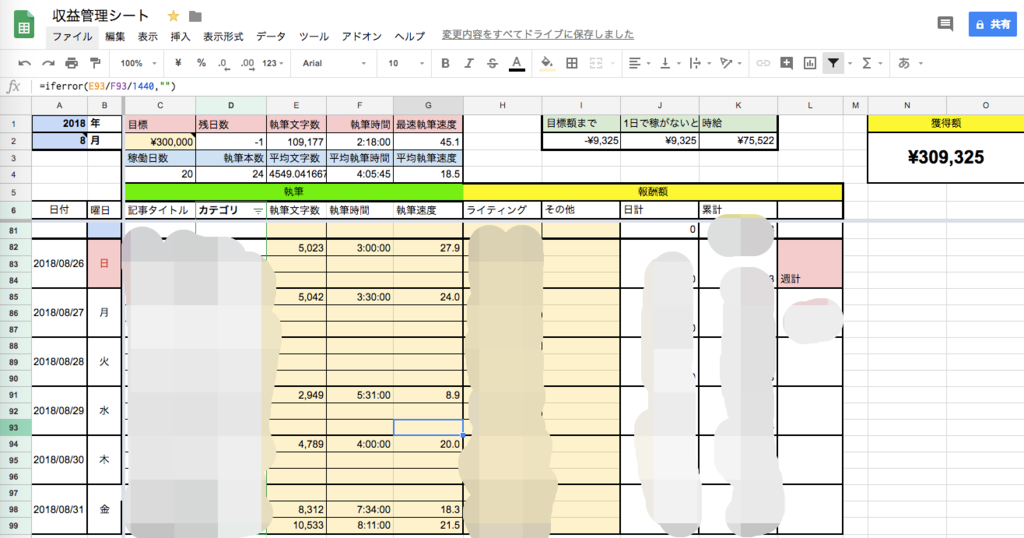Expand the filter views arrow
Screen dimensions: 1024x538
click(x=850, y=63)
